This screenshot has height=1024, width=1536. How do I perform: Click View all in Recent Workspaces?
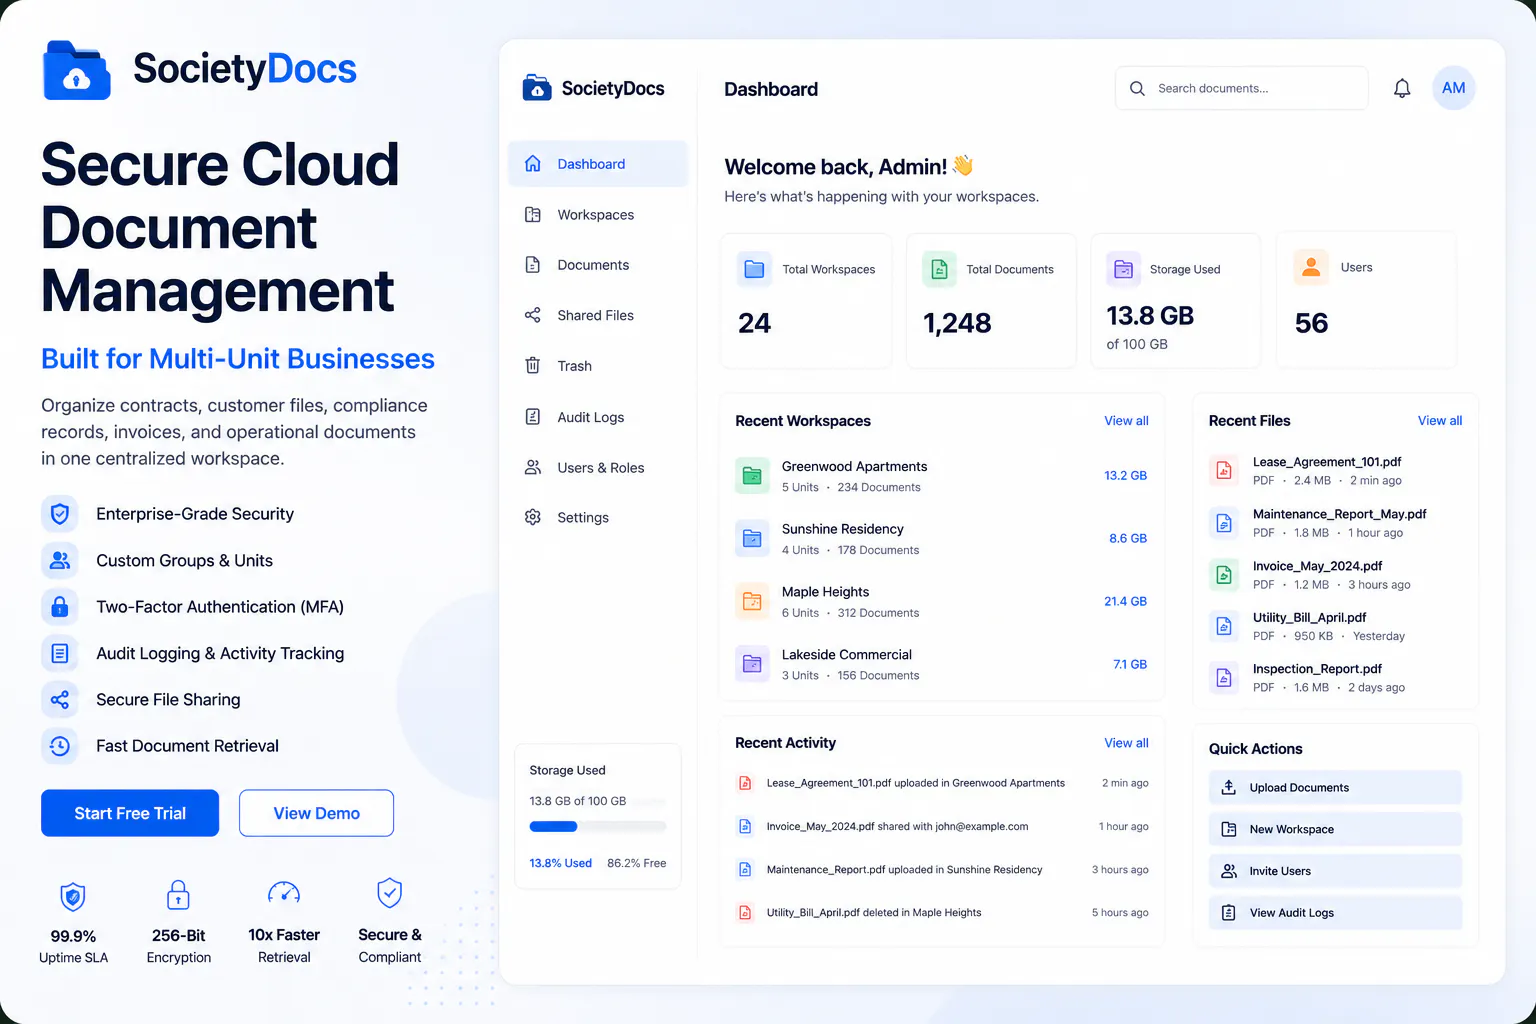pyautogui.click(x=1126, y=421)
